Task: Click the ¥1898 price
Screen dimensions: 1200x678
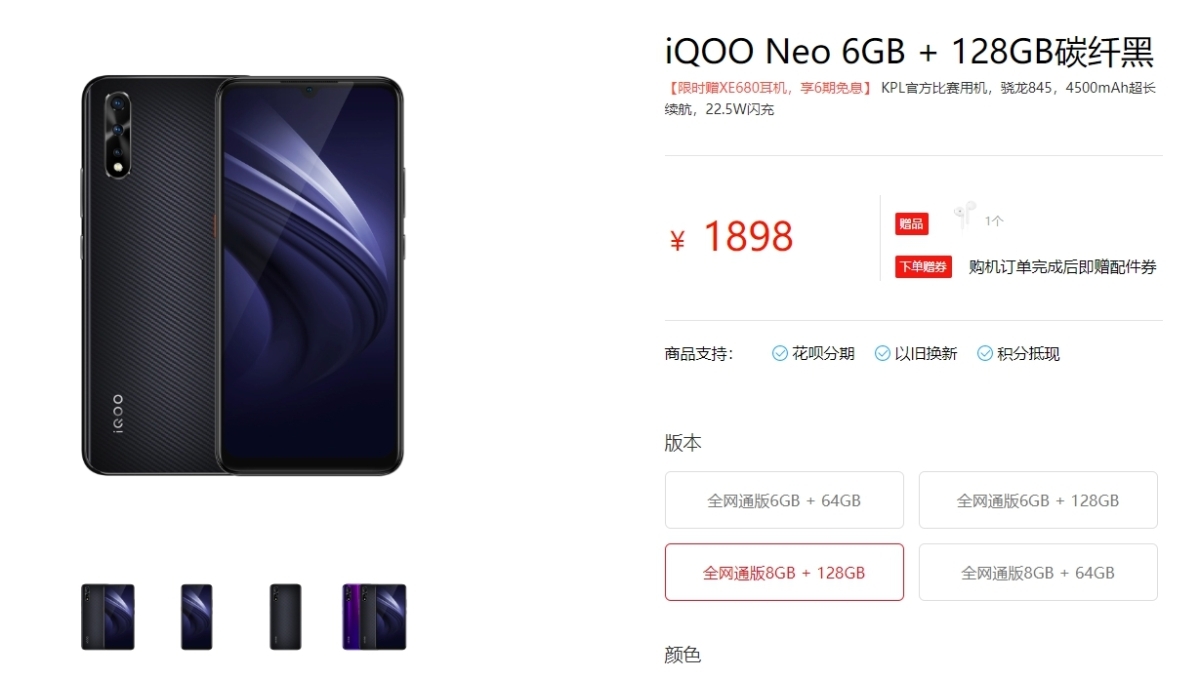Action: [x=731, y=237]
